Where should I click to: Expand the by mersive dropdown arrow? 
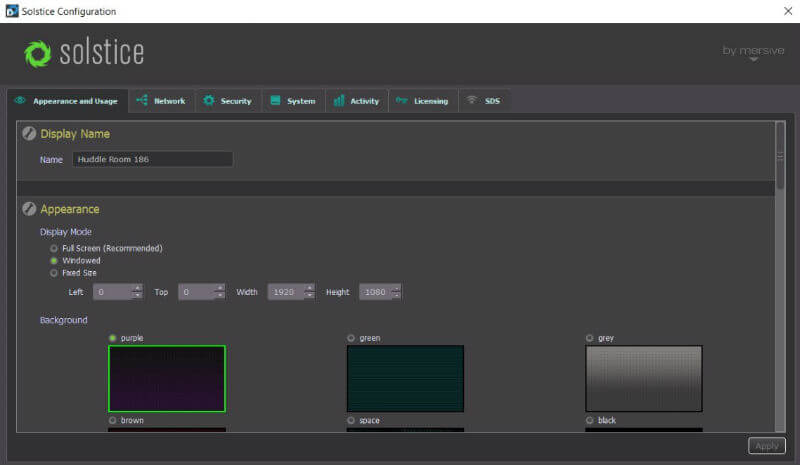coord(754,60)
